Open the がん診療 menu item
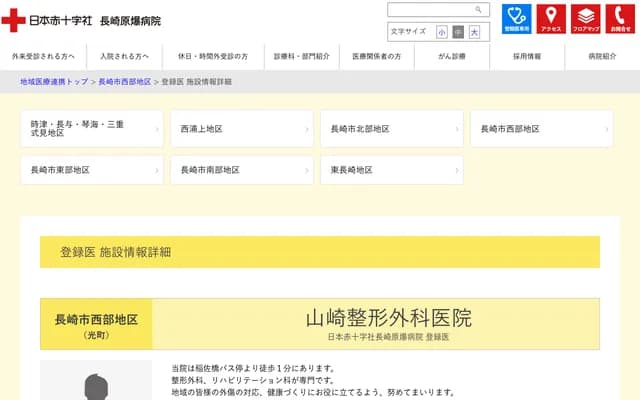640x400 pixels. [452, 57]
